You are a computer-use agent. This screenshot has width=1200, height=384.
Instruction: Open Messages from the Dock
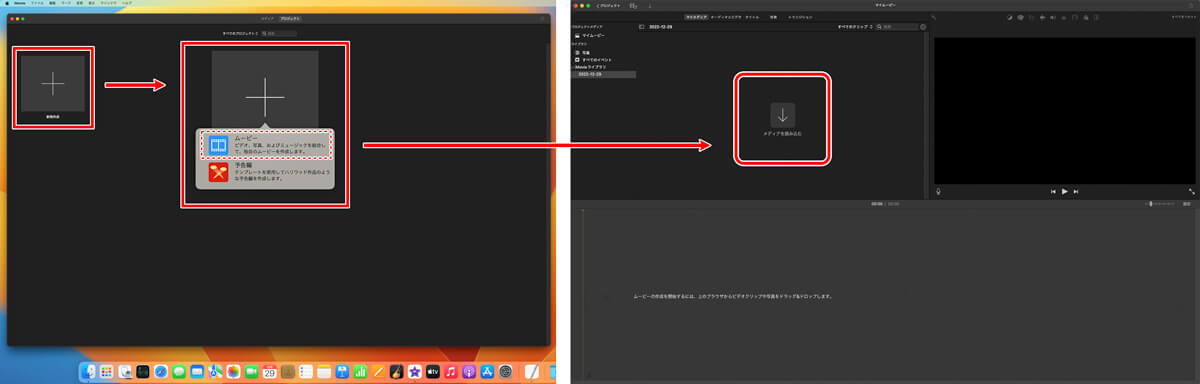point(179,372)
